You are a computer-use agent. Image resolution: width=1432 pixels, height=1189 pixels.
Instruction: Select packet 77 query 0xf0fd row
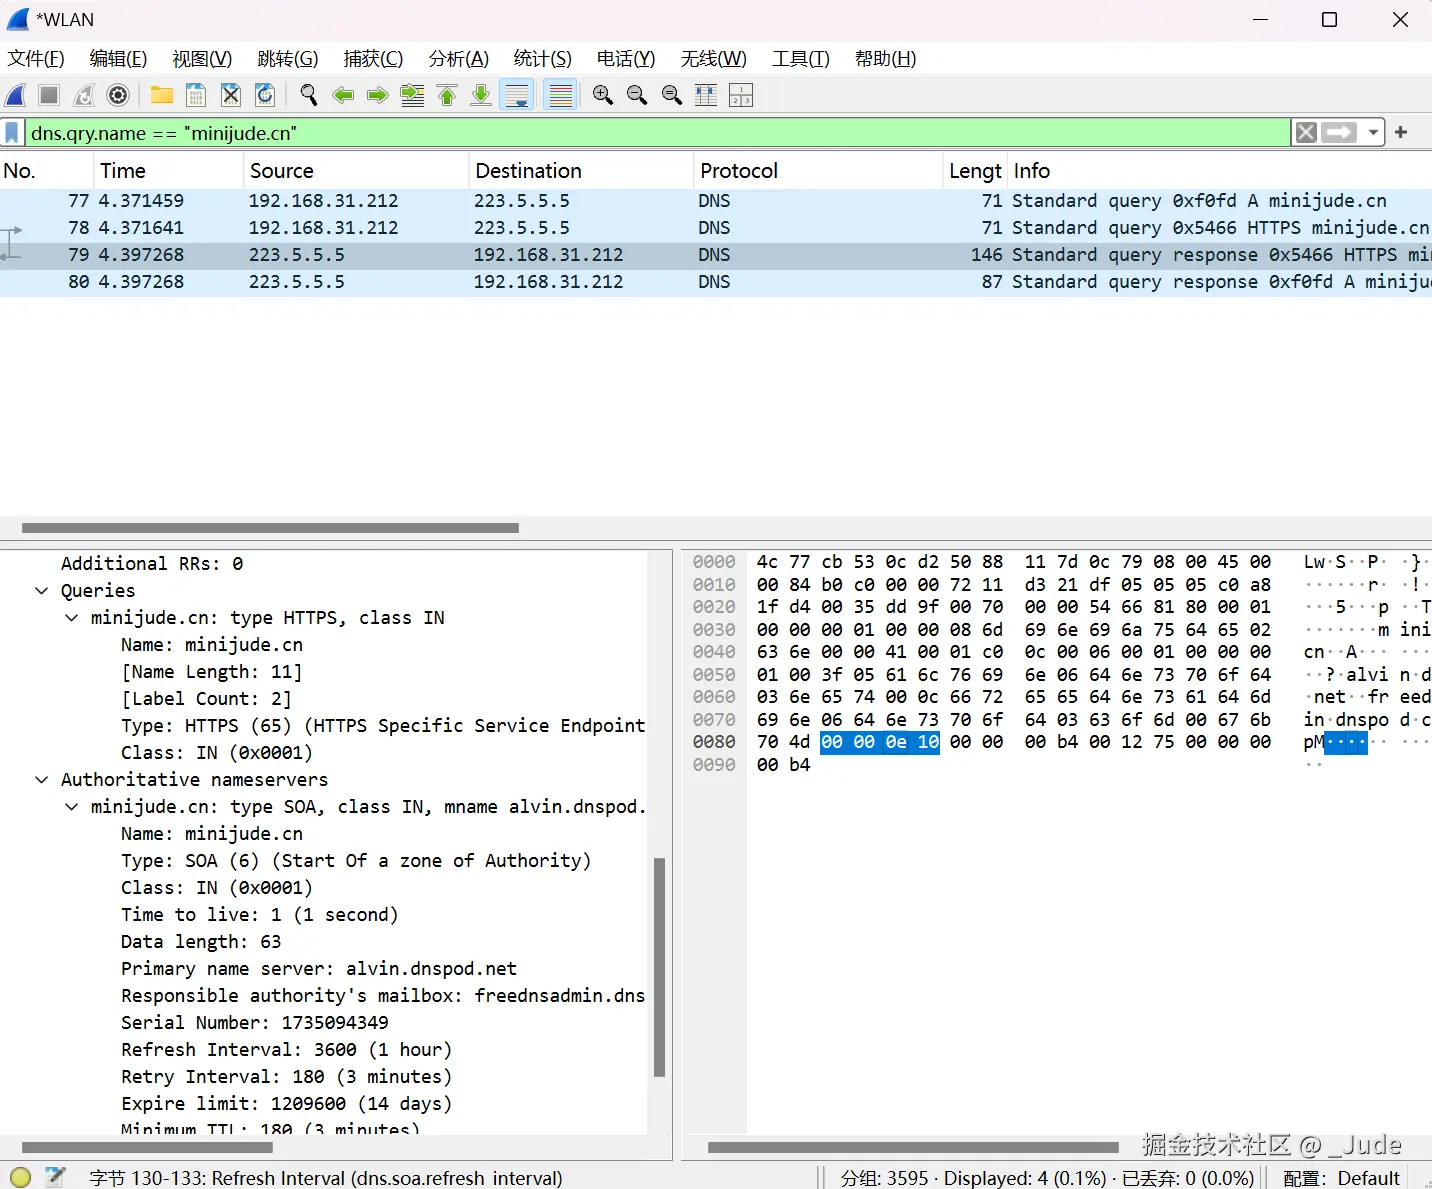(x=716, y=201)
